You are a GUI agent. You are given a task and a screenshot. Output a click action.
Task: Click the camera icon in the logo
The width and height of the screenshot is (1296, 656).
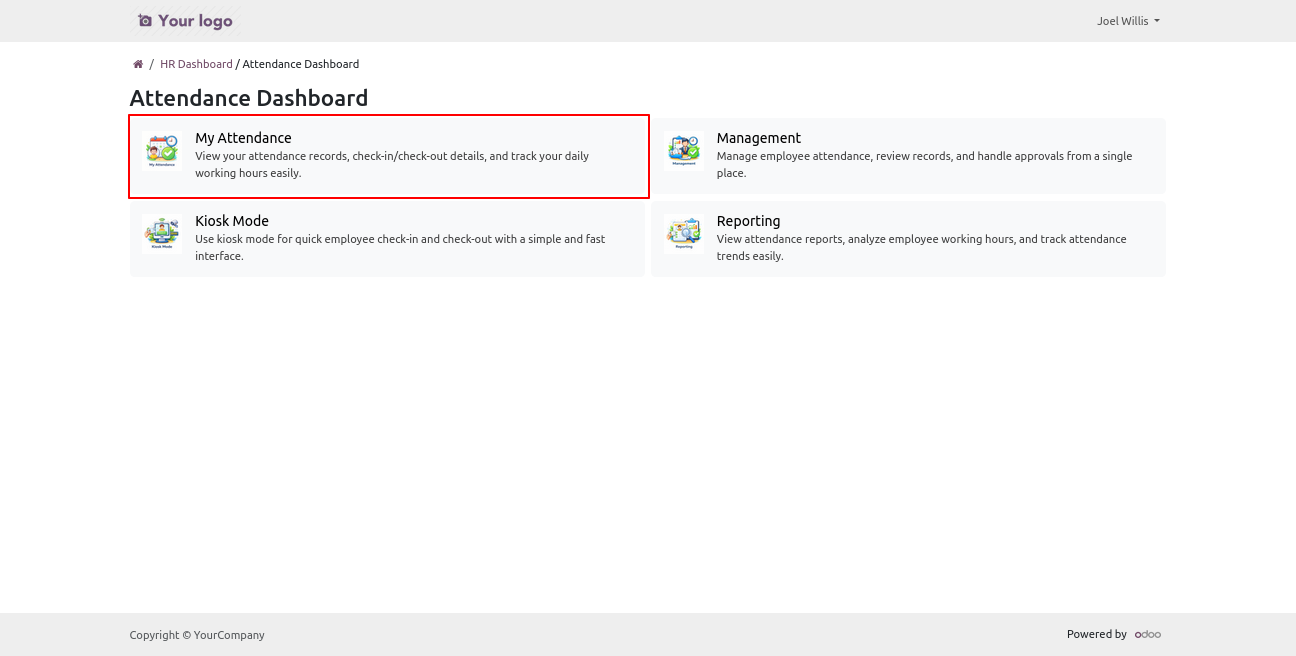(x=145, y=21)
